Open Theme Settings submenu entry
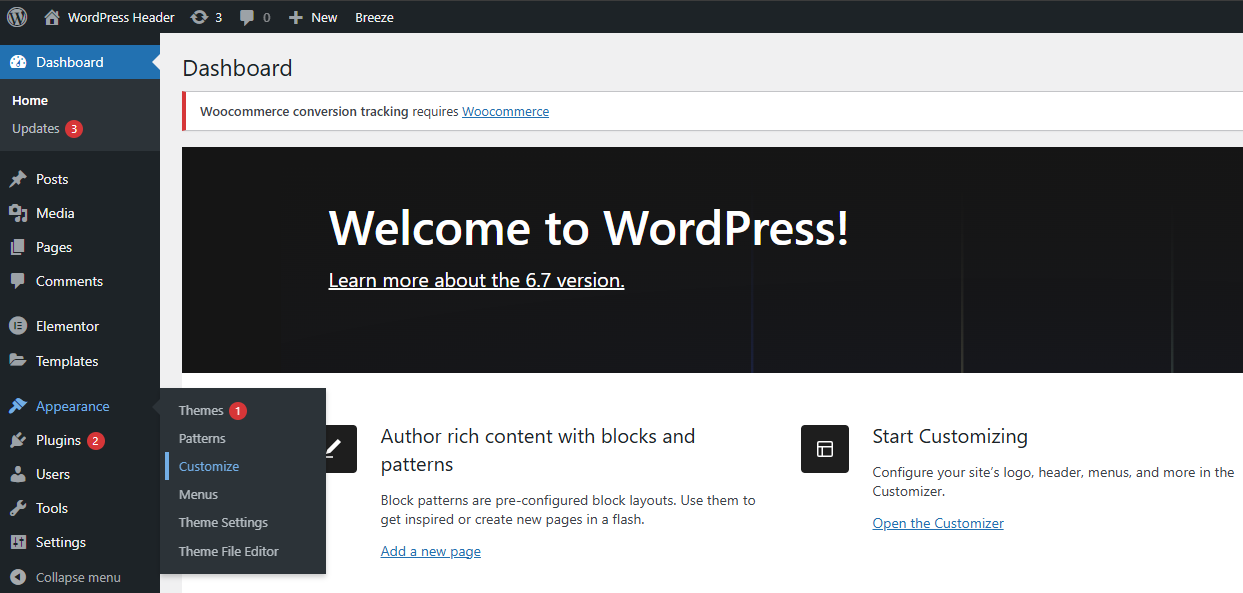1243x593 pixels. click(x=223, y=522)
